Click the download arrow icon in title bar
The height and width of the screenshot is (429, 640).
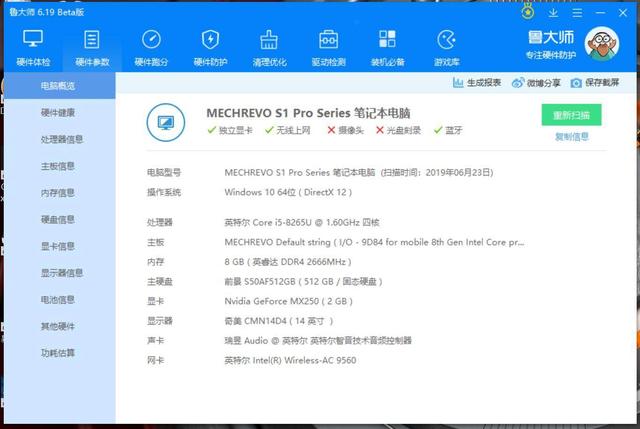(x=553, y=13)
